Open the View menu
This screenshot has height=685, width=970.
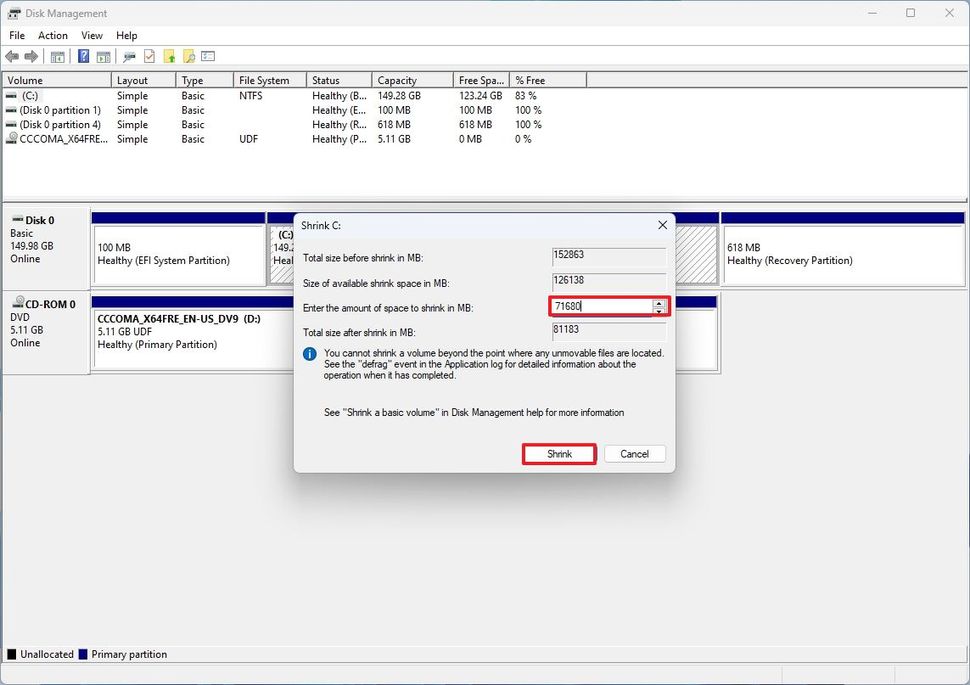[x=91, y=35]
